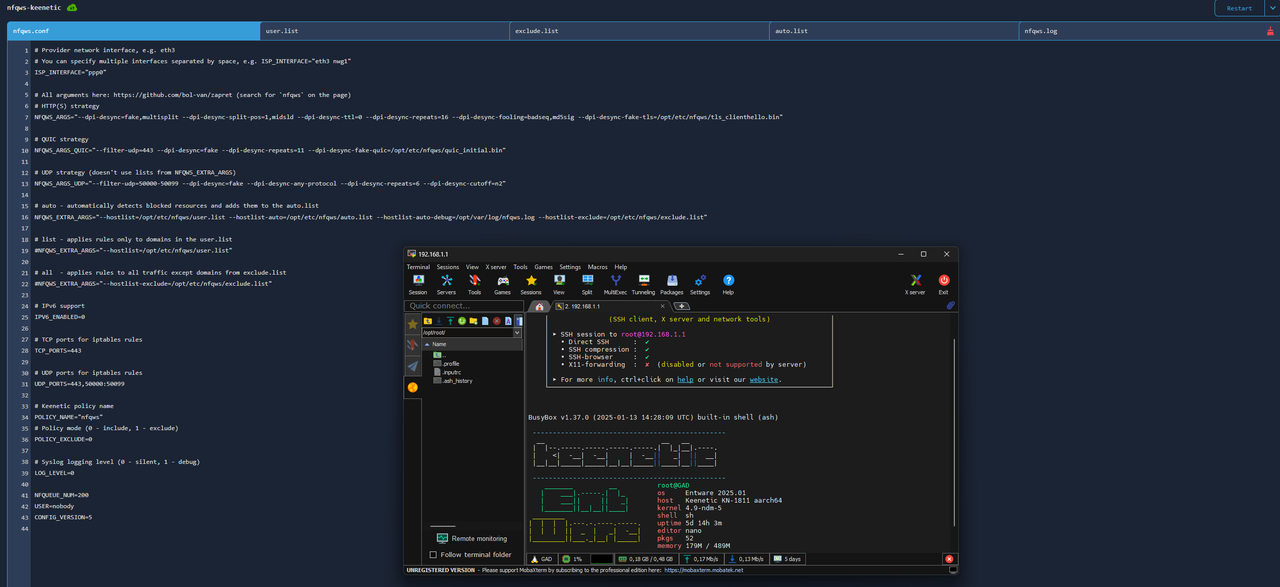This screenshot has height=587, width=1280.
Task: Select the nfqws.conf tab
Action: point(133,31)
